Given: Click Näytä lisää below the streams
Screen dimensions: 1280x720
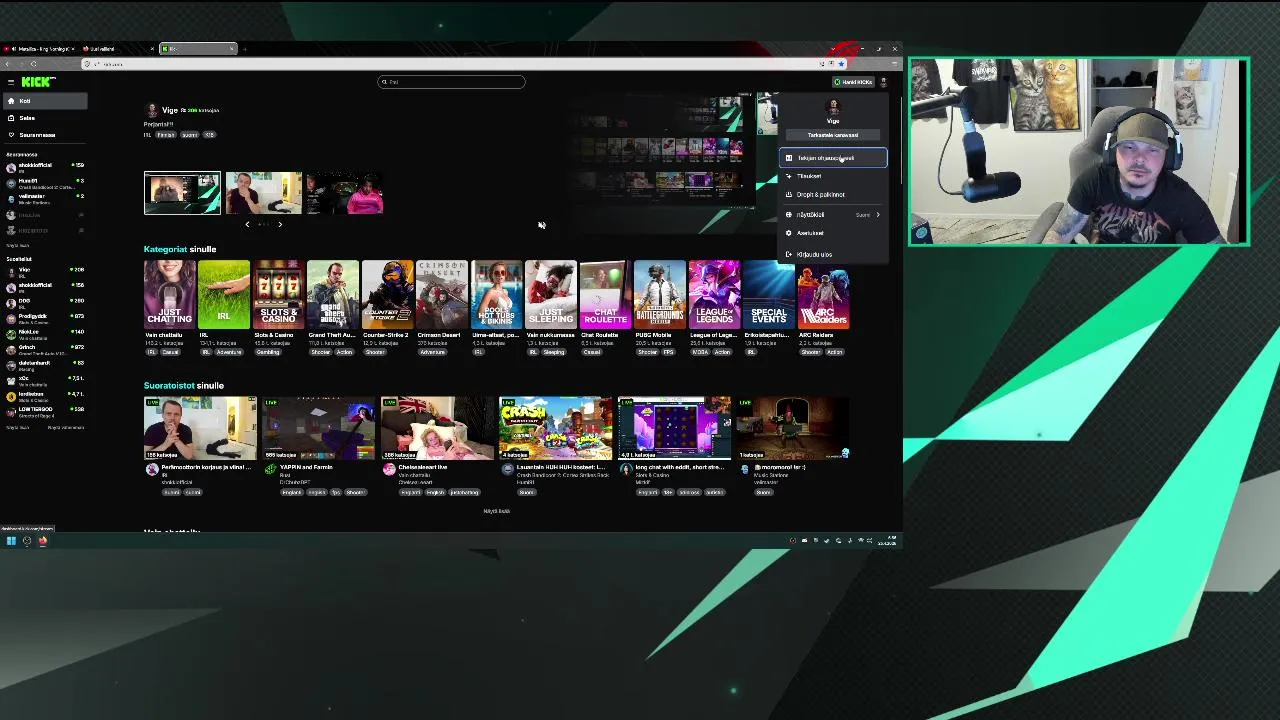Looking at the screenshot, I should (x=497, y=511).
